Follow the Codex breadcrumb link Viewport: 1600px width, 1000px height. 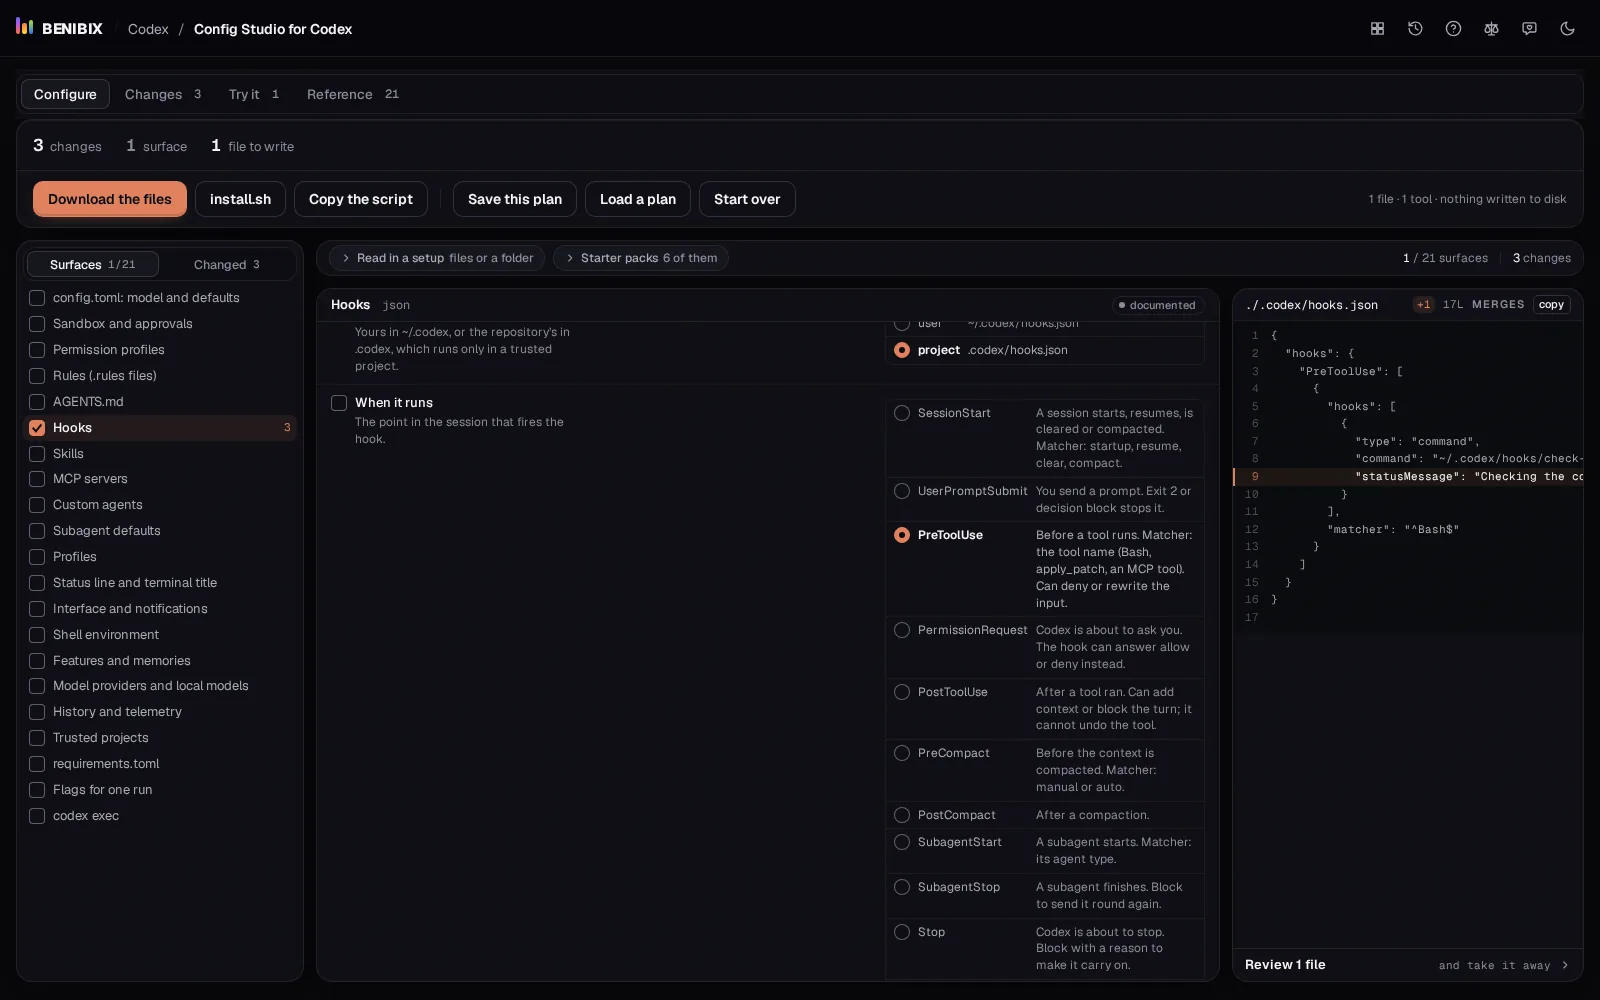[148, 29]
